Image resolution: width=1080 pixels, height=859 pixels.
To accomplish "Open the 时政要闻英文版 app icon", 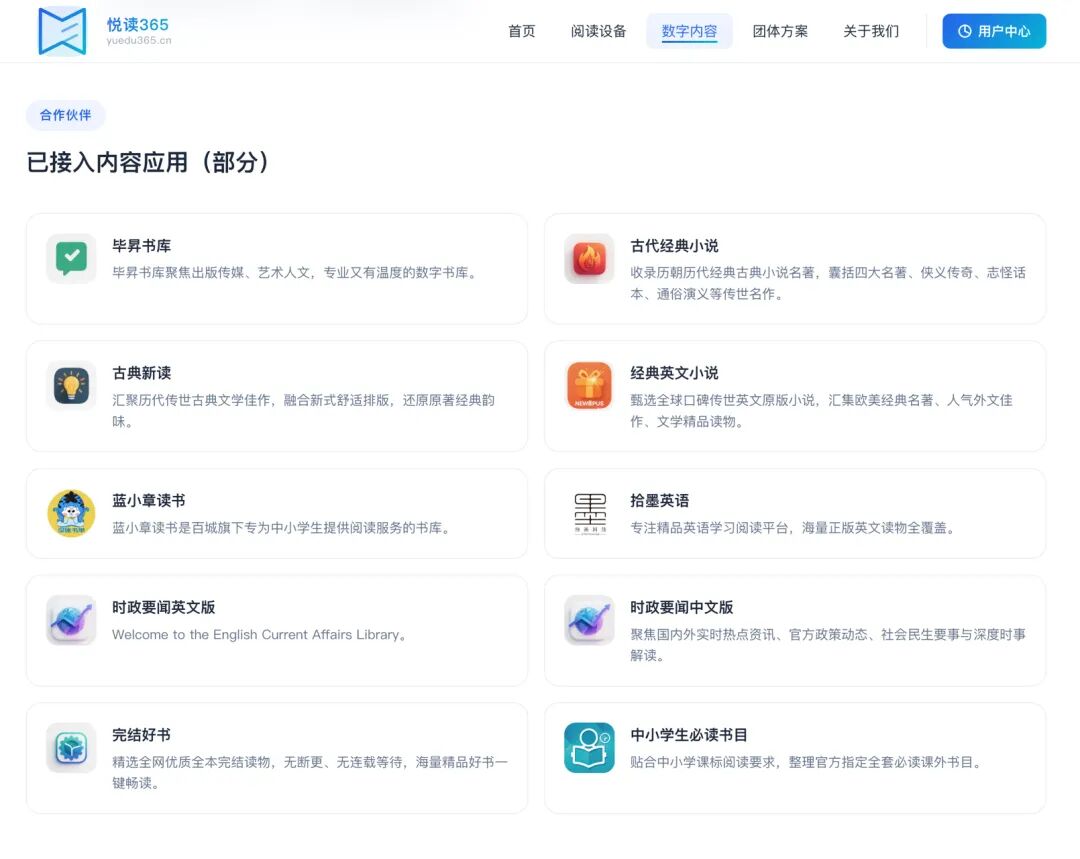I will pyautogui.click(x=71, y=620).
